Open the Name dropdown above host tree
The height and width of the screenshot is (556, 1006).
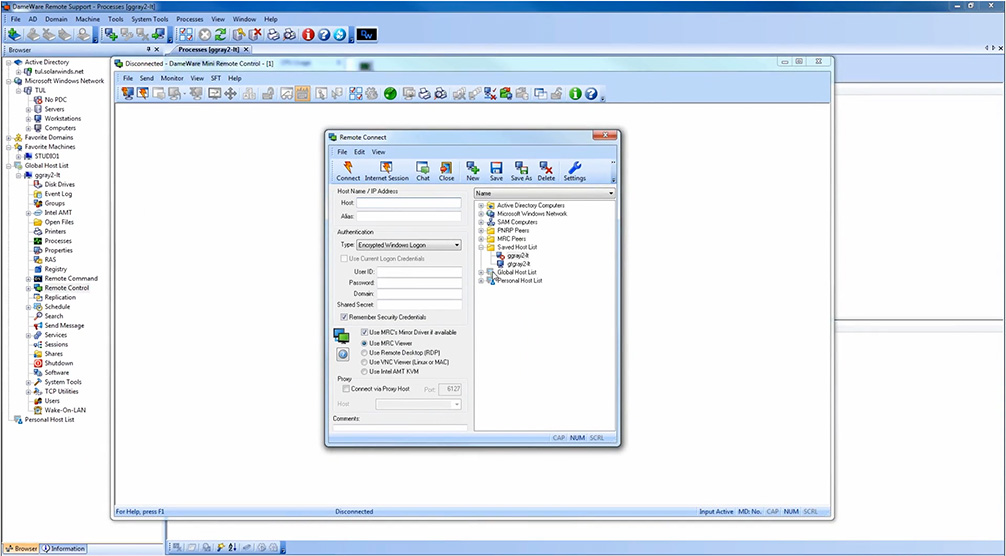pos(544,193)
